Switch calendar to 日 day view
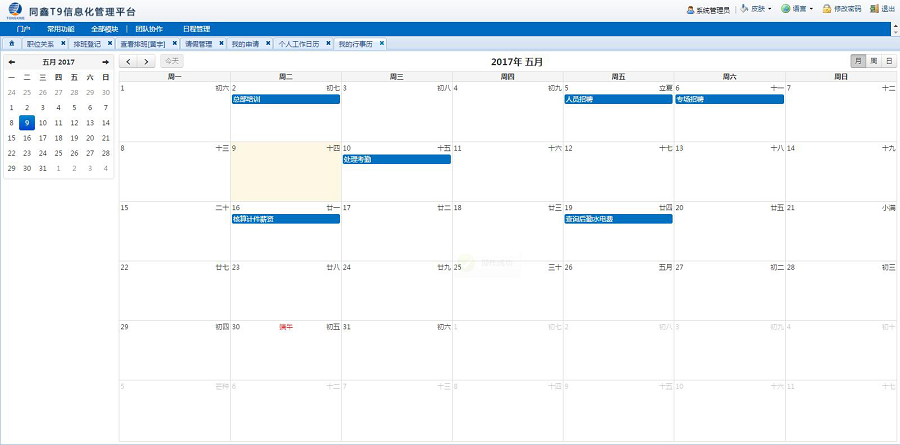The width and height of the screenshot is (900, 445). pyautogui.click(x=888, y=62)
